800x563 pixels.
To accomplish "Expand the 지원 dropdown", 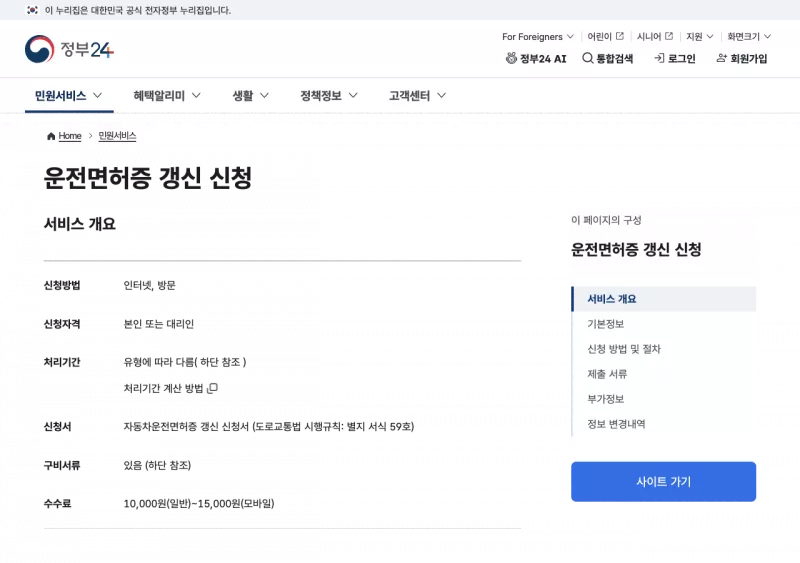I will click(699, 36).
